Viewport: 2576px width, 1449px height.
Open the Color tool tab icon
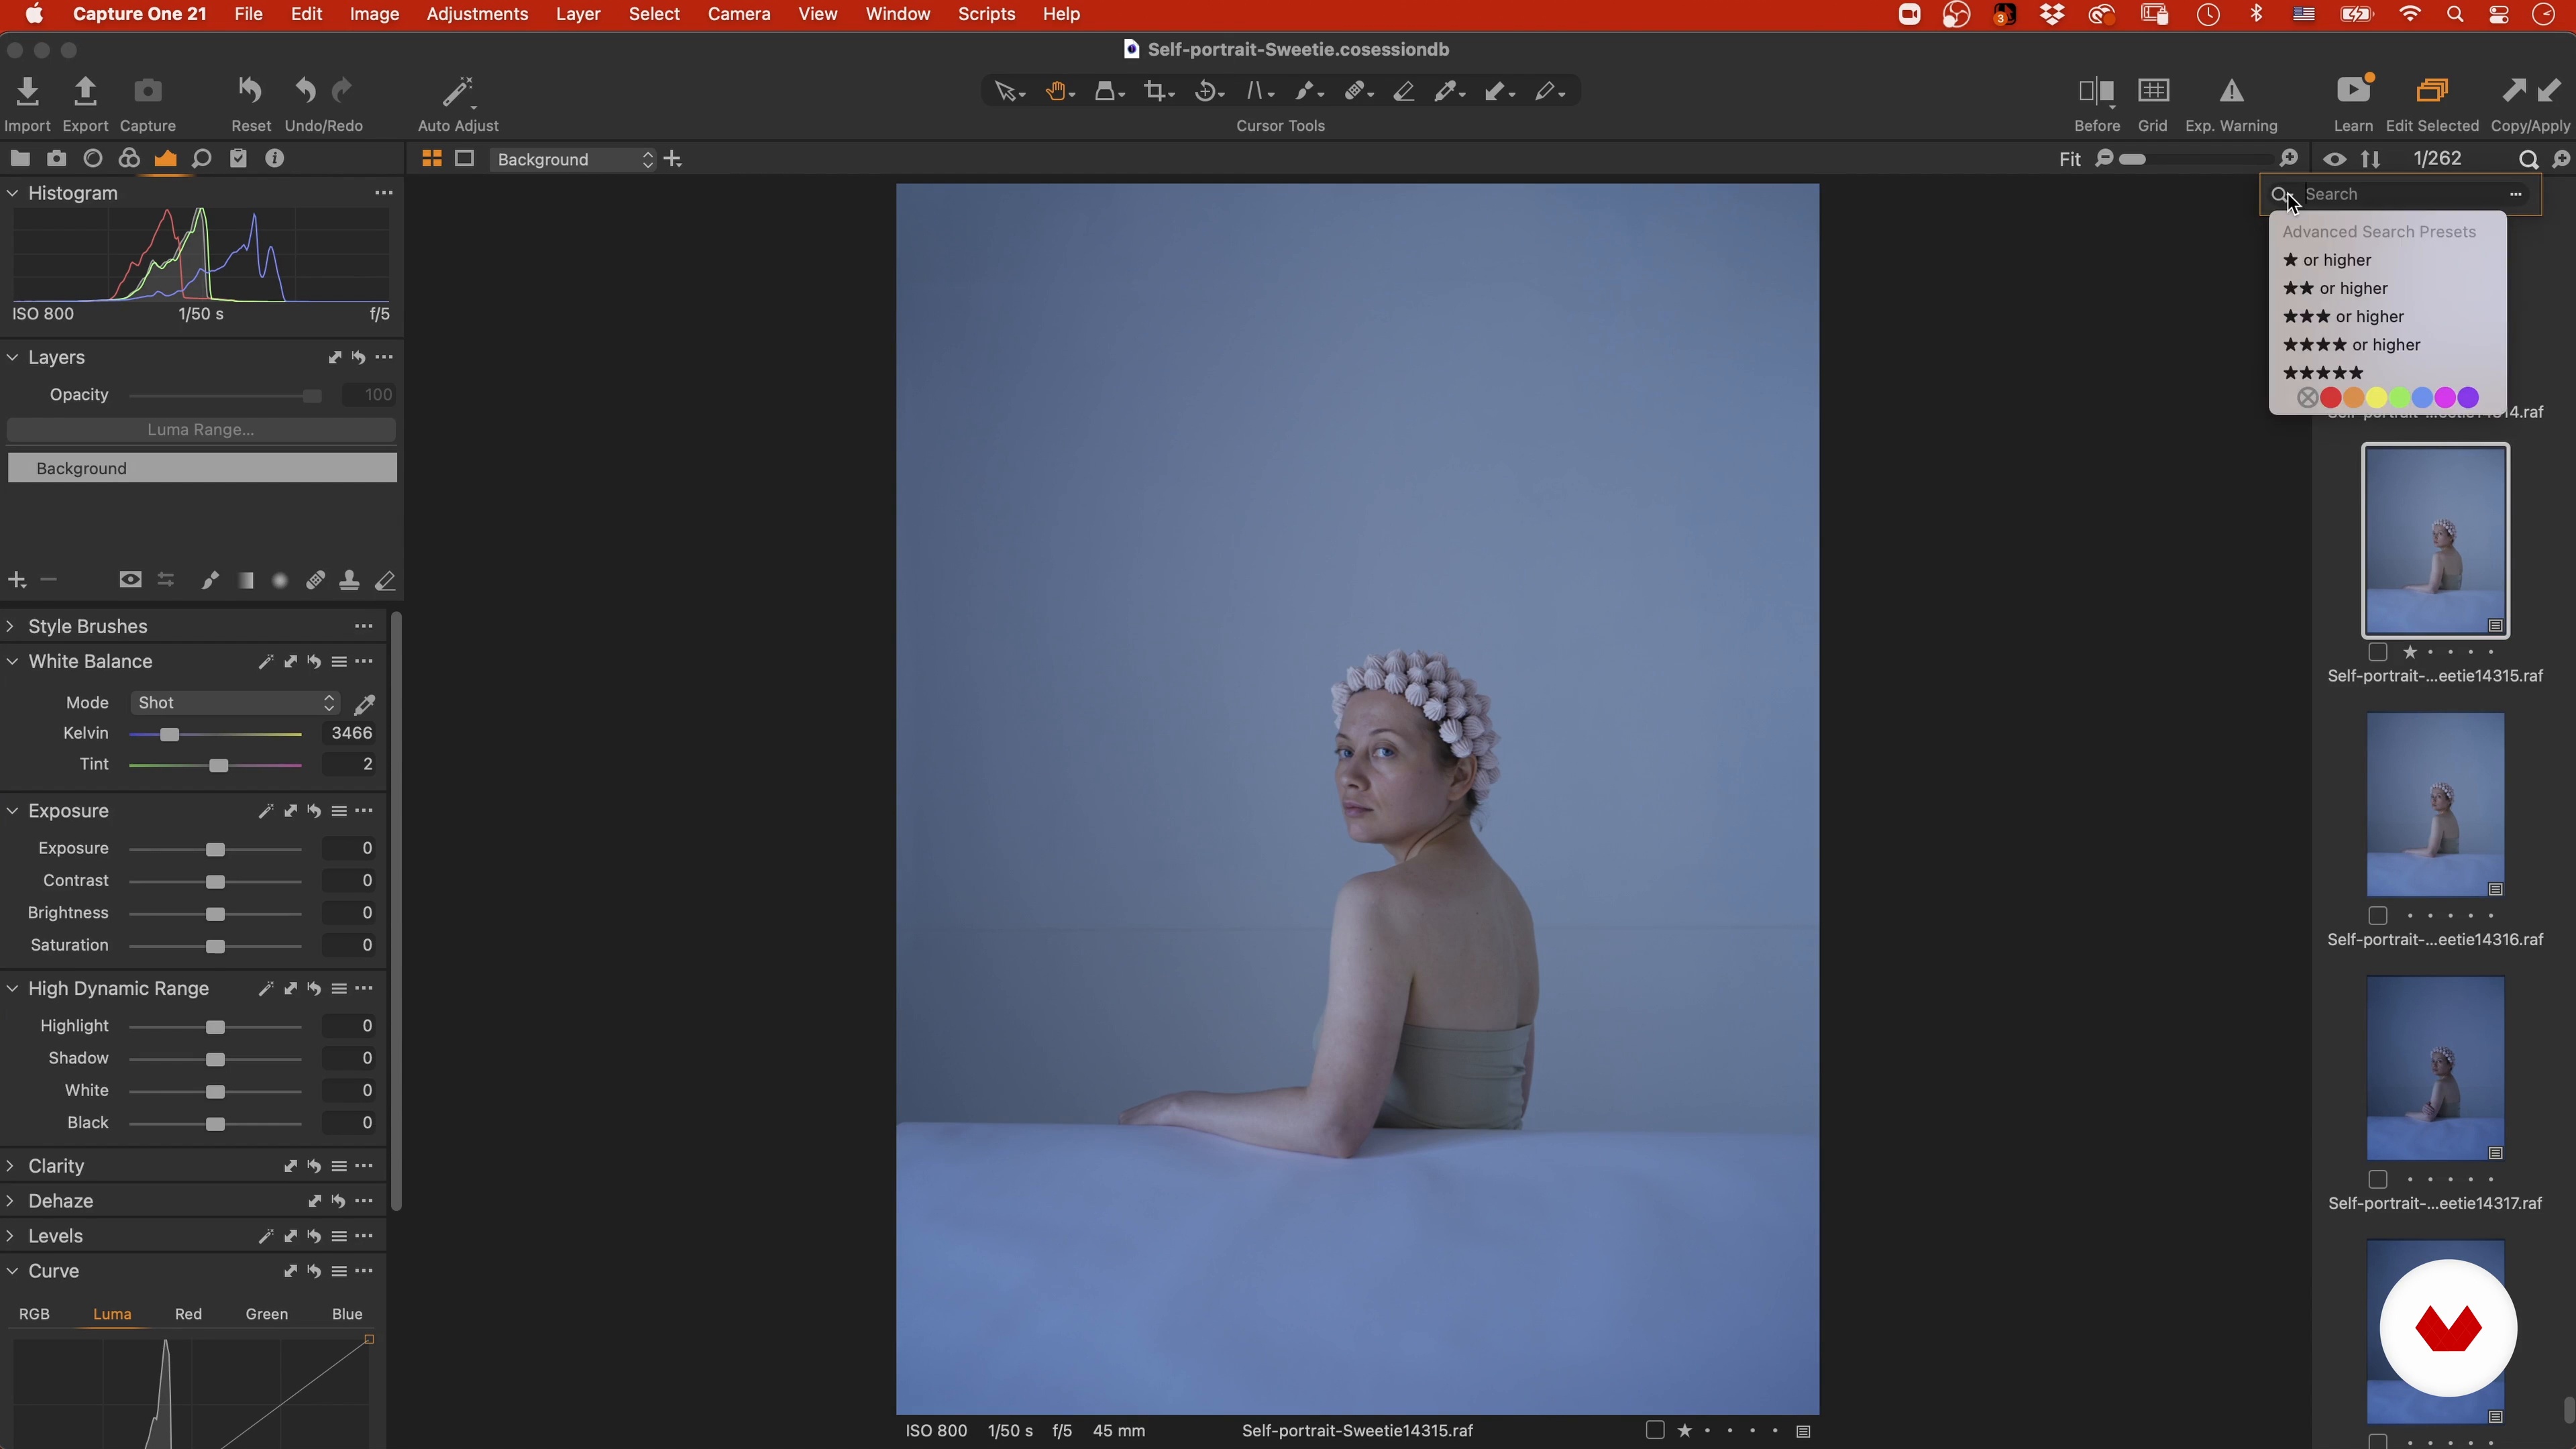click(x=129, y=159)
